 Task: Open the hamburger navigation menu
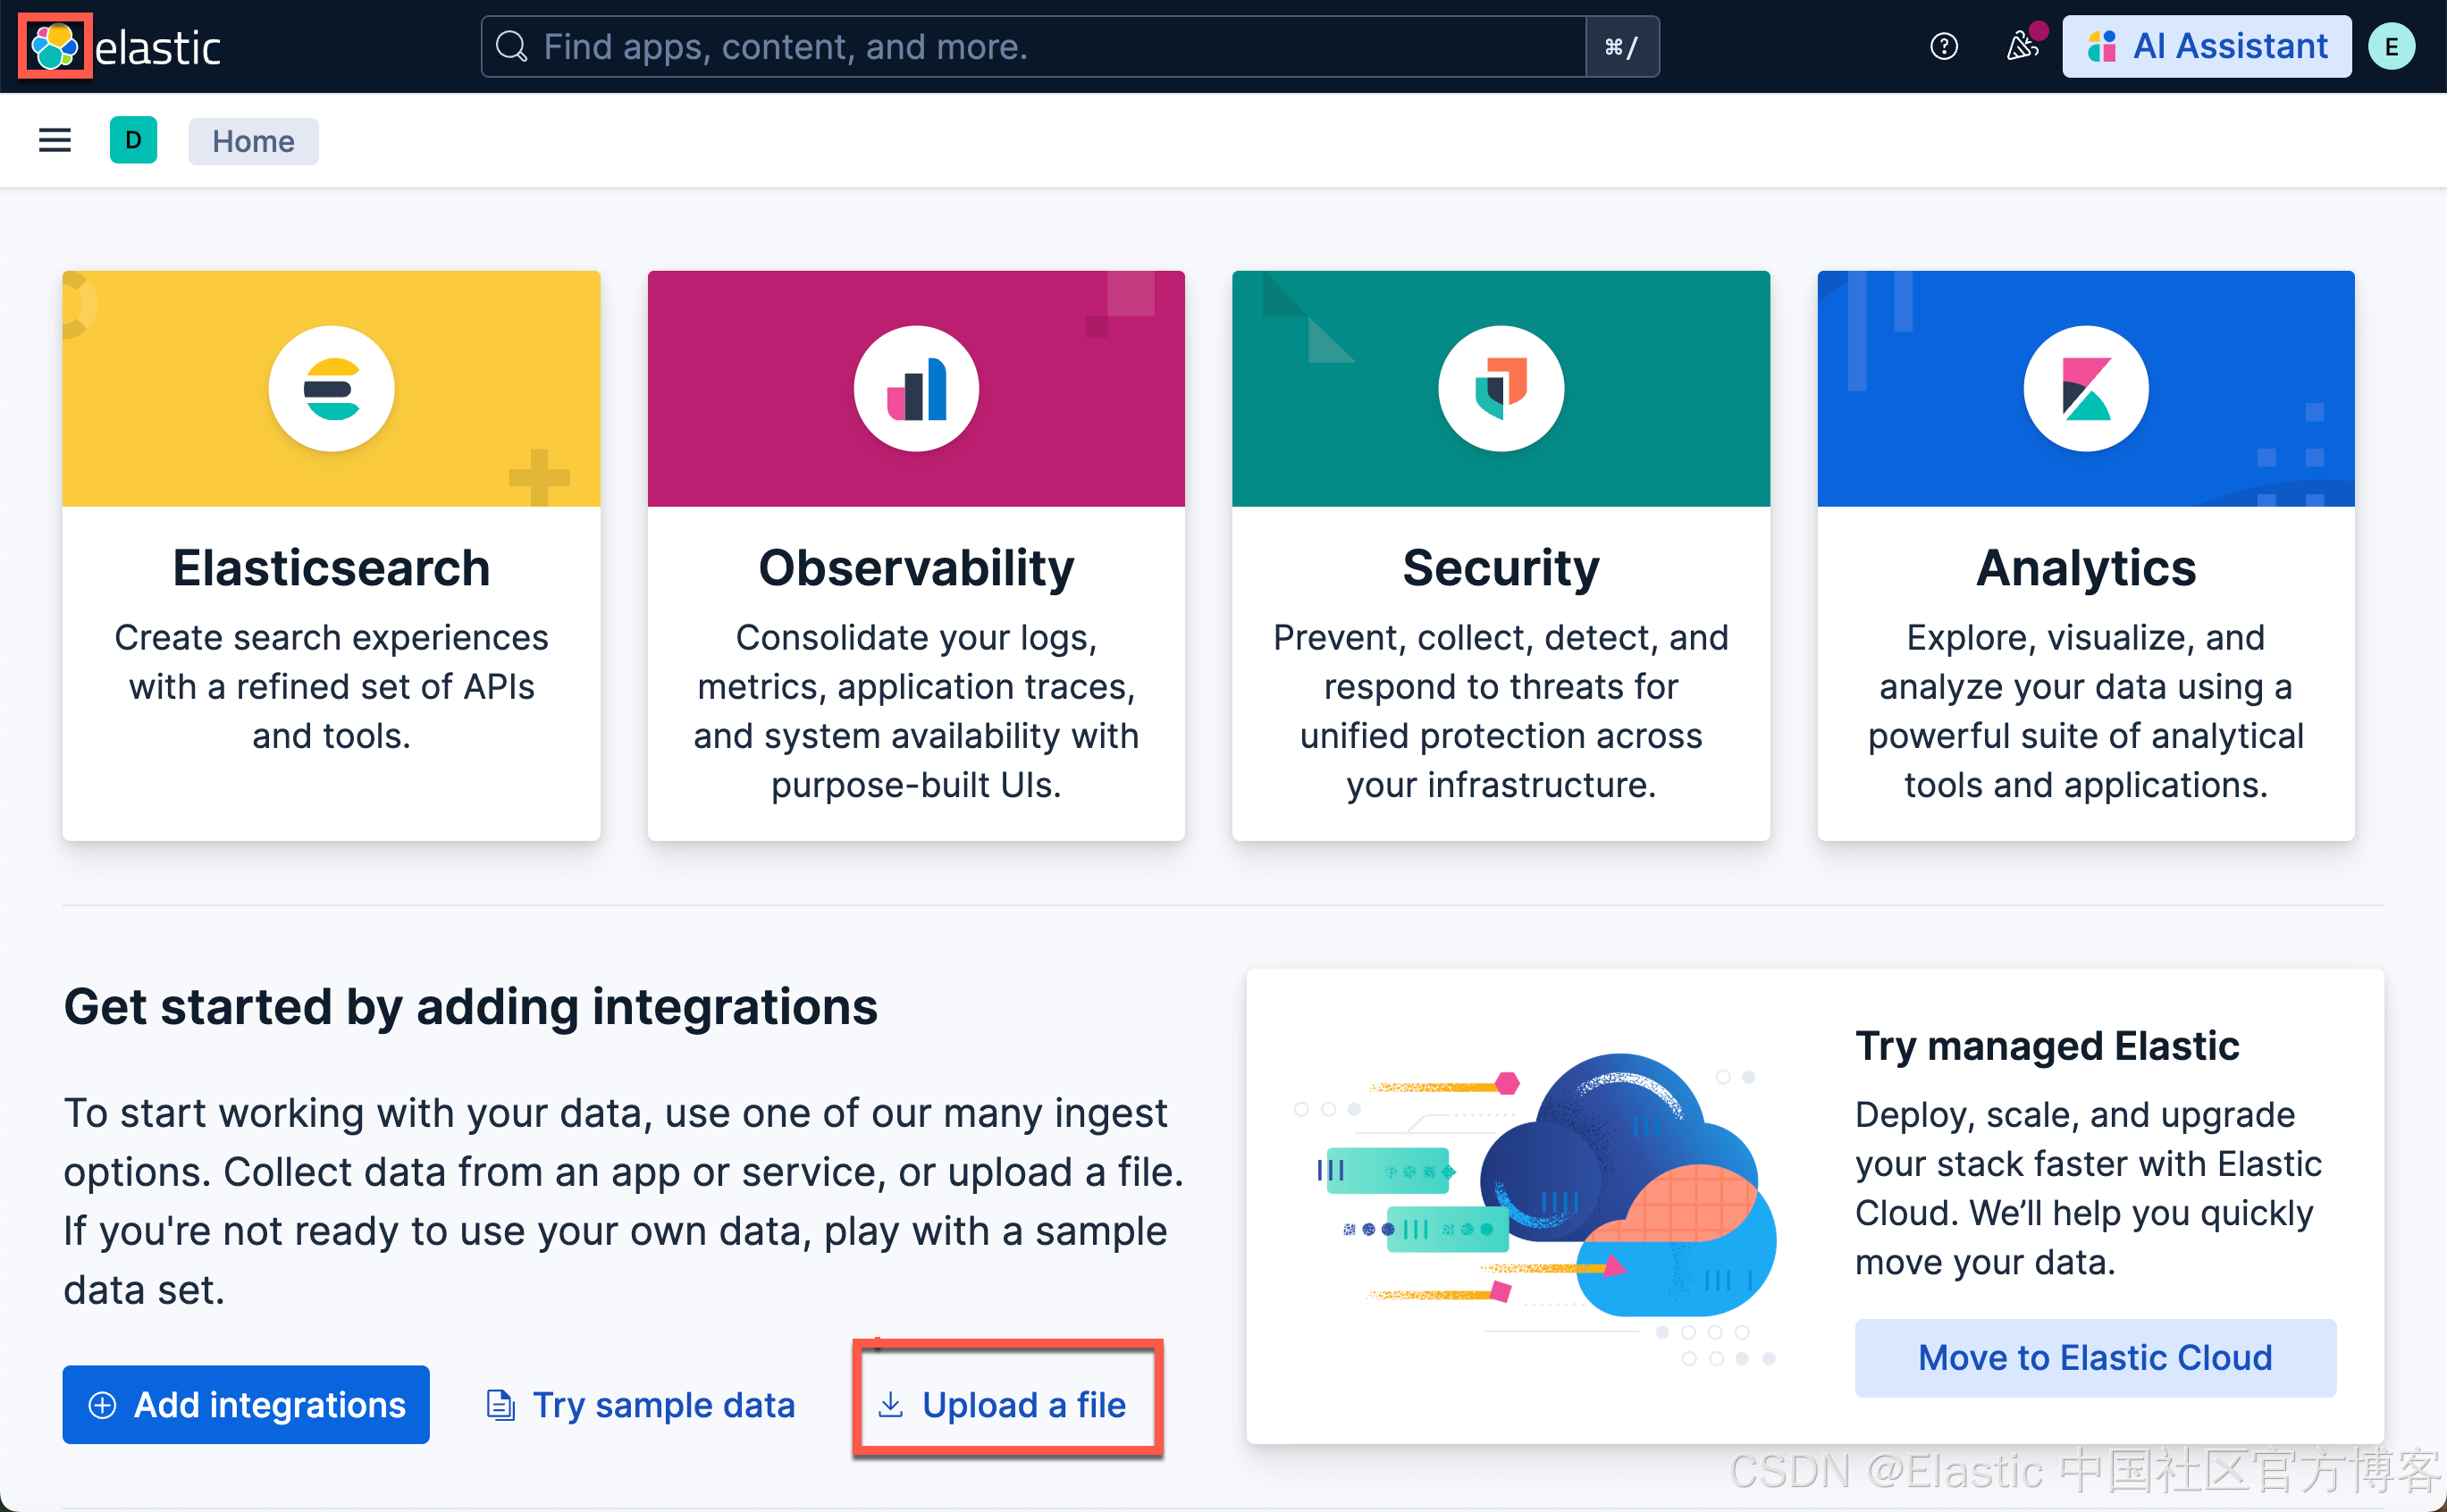coord(55,141)
